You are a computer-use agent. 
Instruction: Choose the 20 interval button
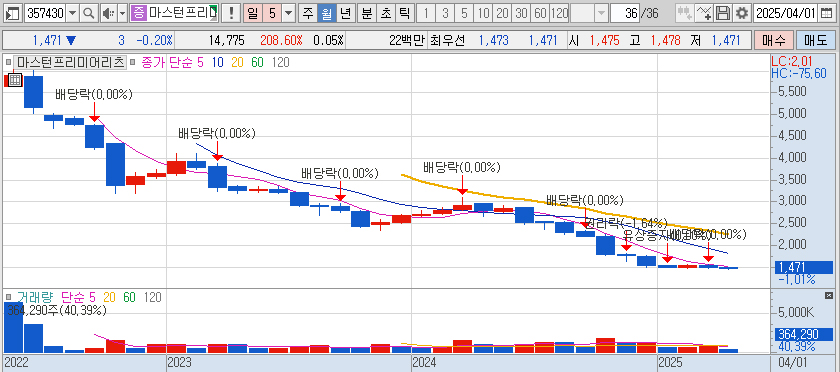coord(502,13)
